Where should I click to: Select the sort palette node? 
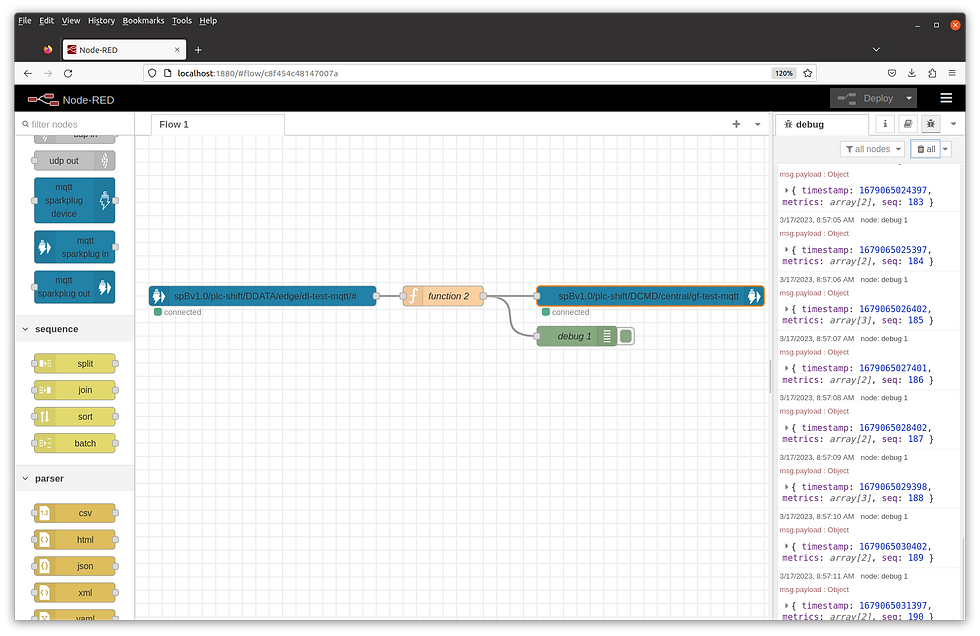click(74, 417)
